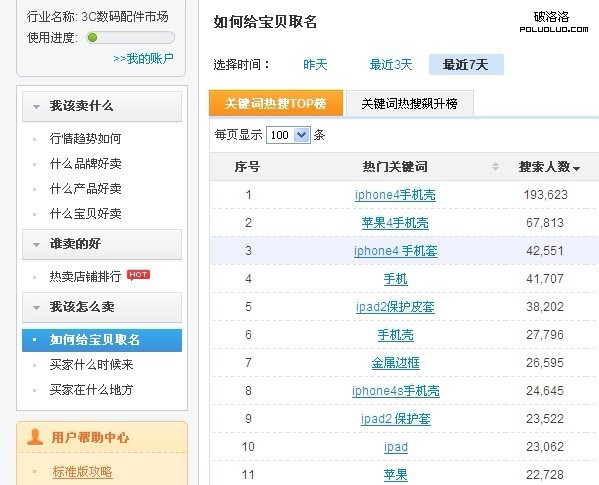The height and width of the screenshot is (485, 599).
Task: Switch to 关键词热搜飙升榜 tab
Action: pyautogui.click(x=410, y=103)
